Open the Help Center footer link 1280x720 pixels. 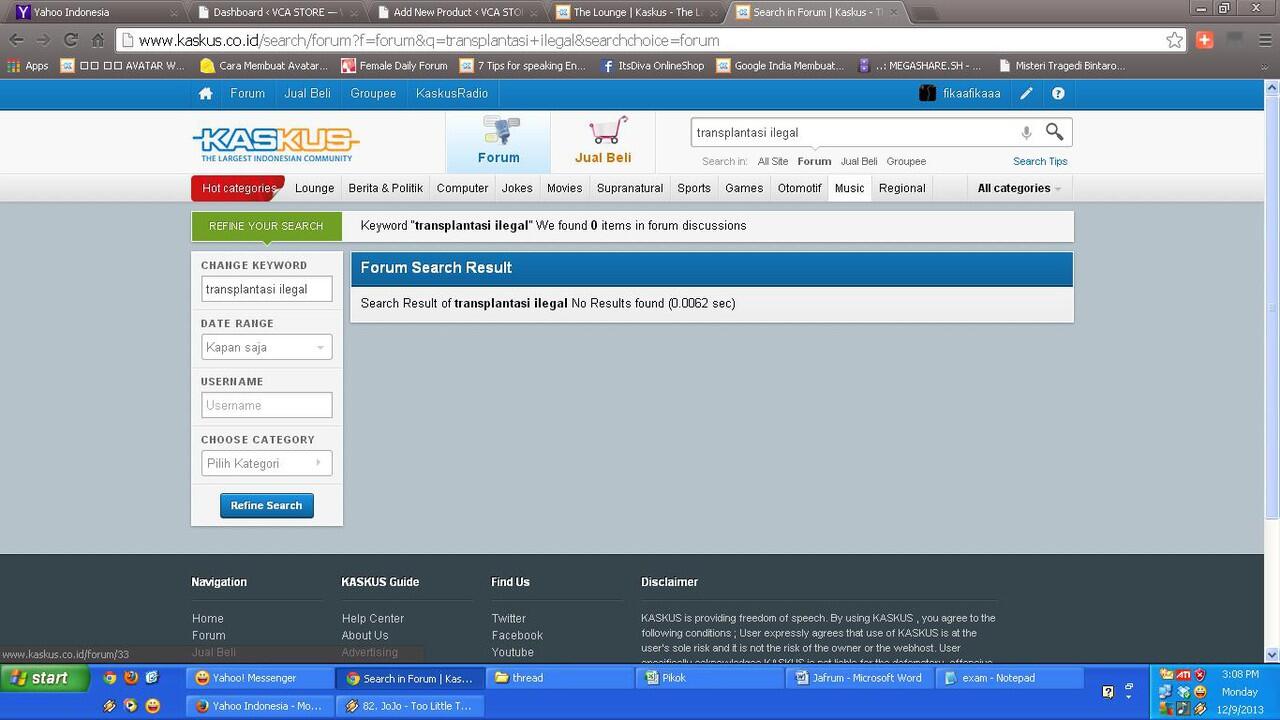pyautogui.click(x=373, y=619)
